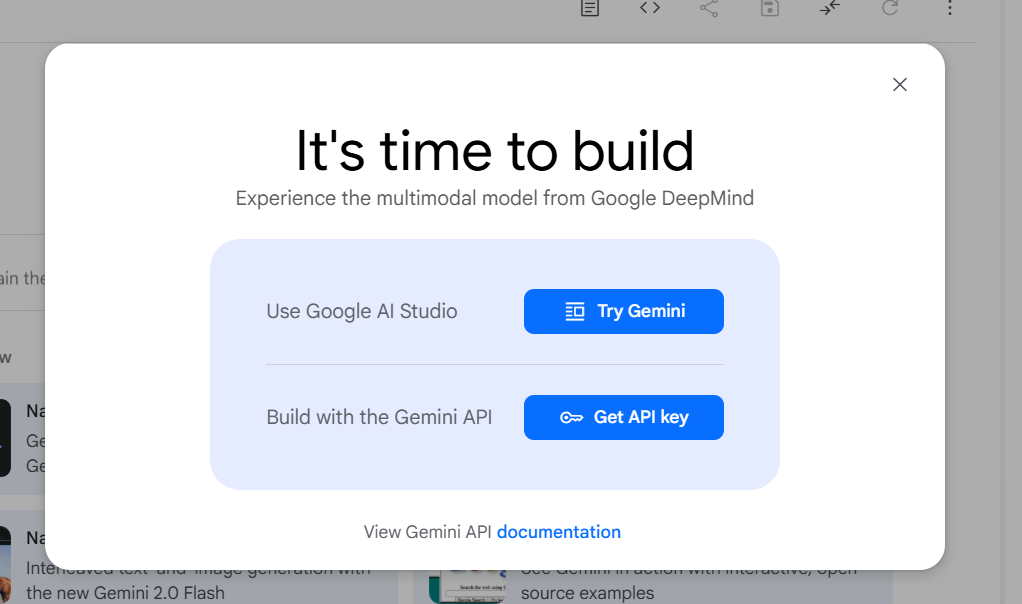The width and height of the screenshot is (1022, 604).
Task: Click the key icon on the API key button
Action: (571, 418)
